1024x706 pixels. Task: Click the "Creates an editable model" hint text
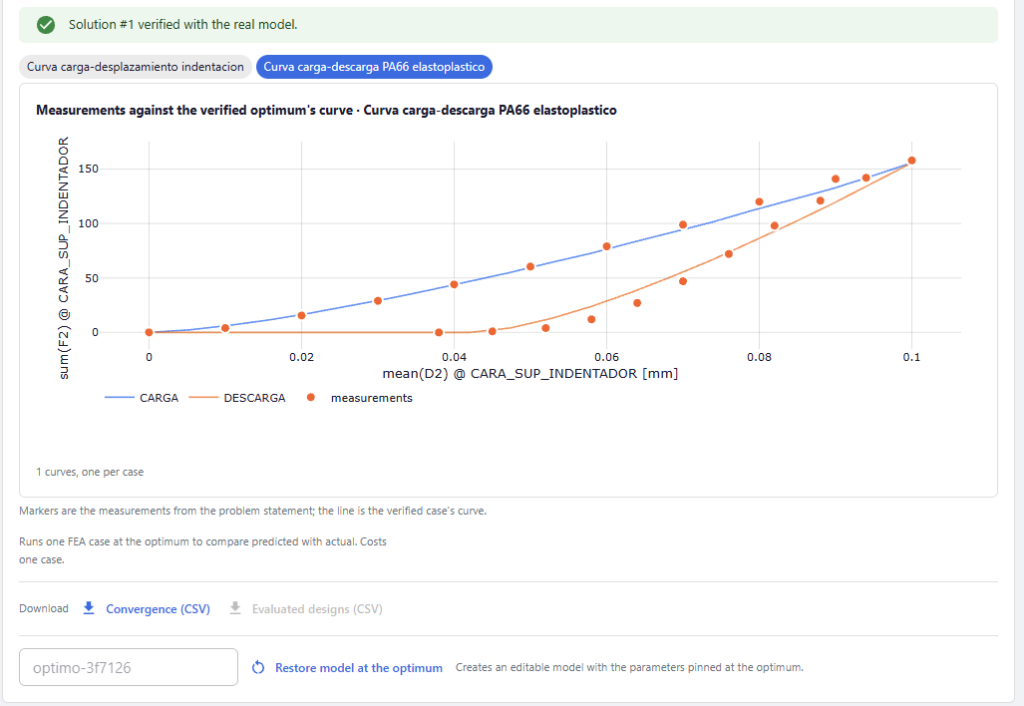click(x=630, y=667)
